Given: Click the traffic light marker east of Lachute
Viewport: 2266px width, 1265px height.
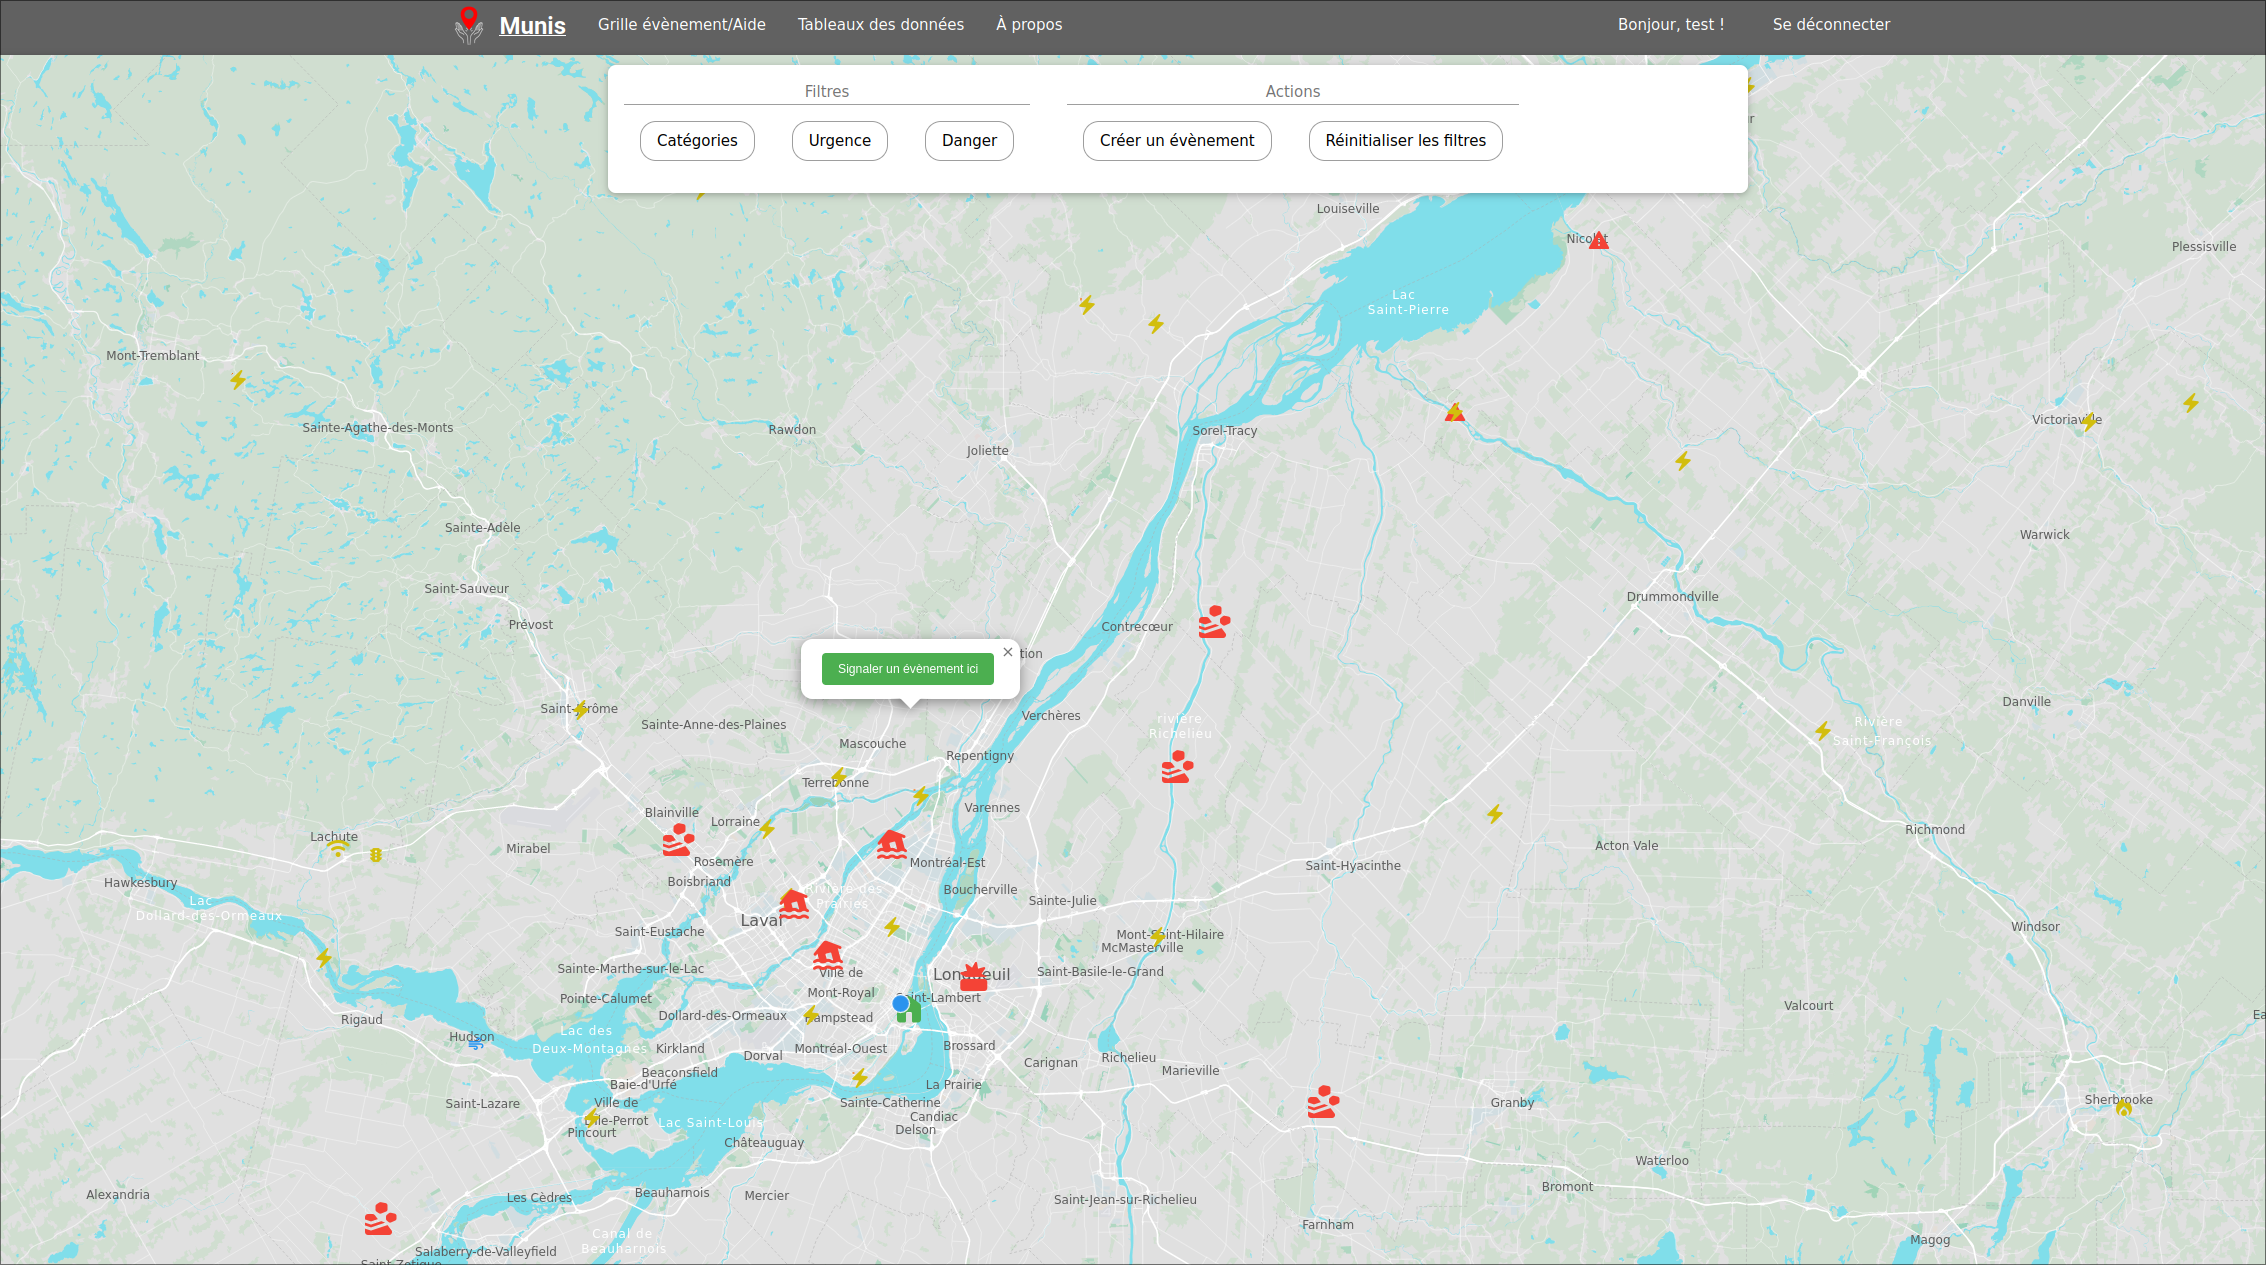Looking at the screenshot, I should (x=376, y=855).
